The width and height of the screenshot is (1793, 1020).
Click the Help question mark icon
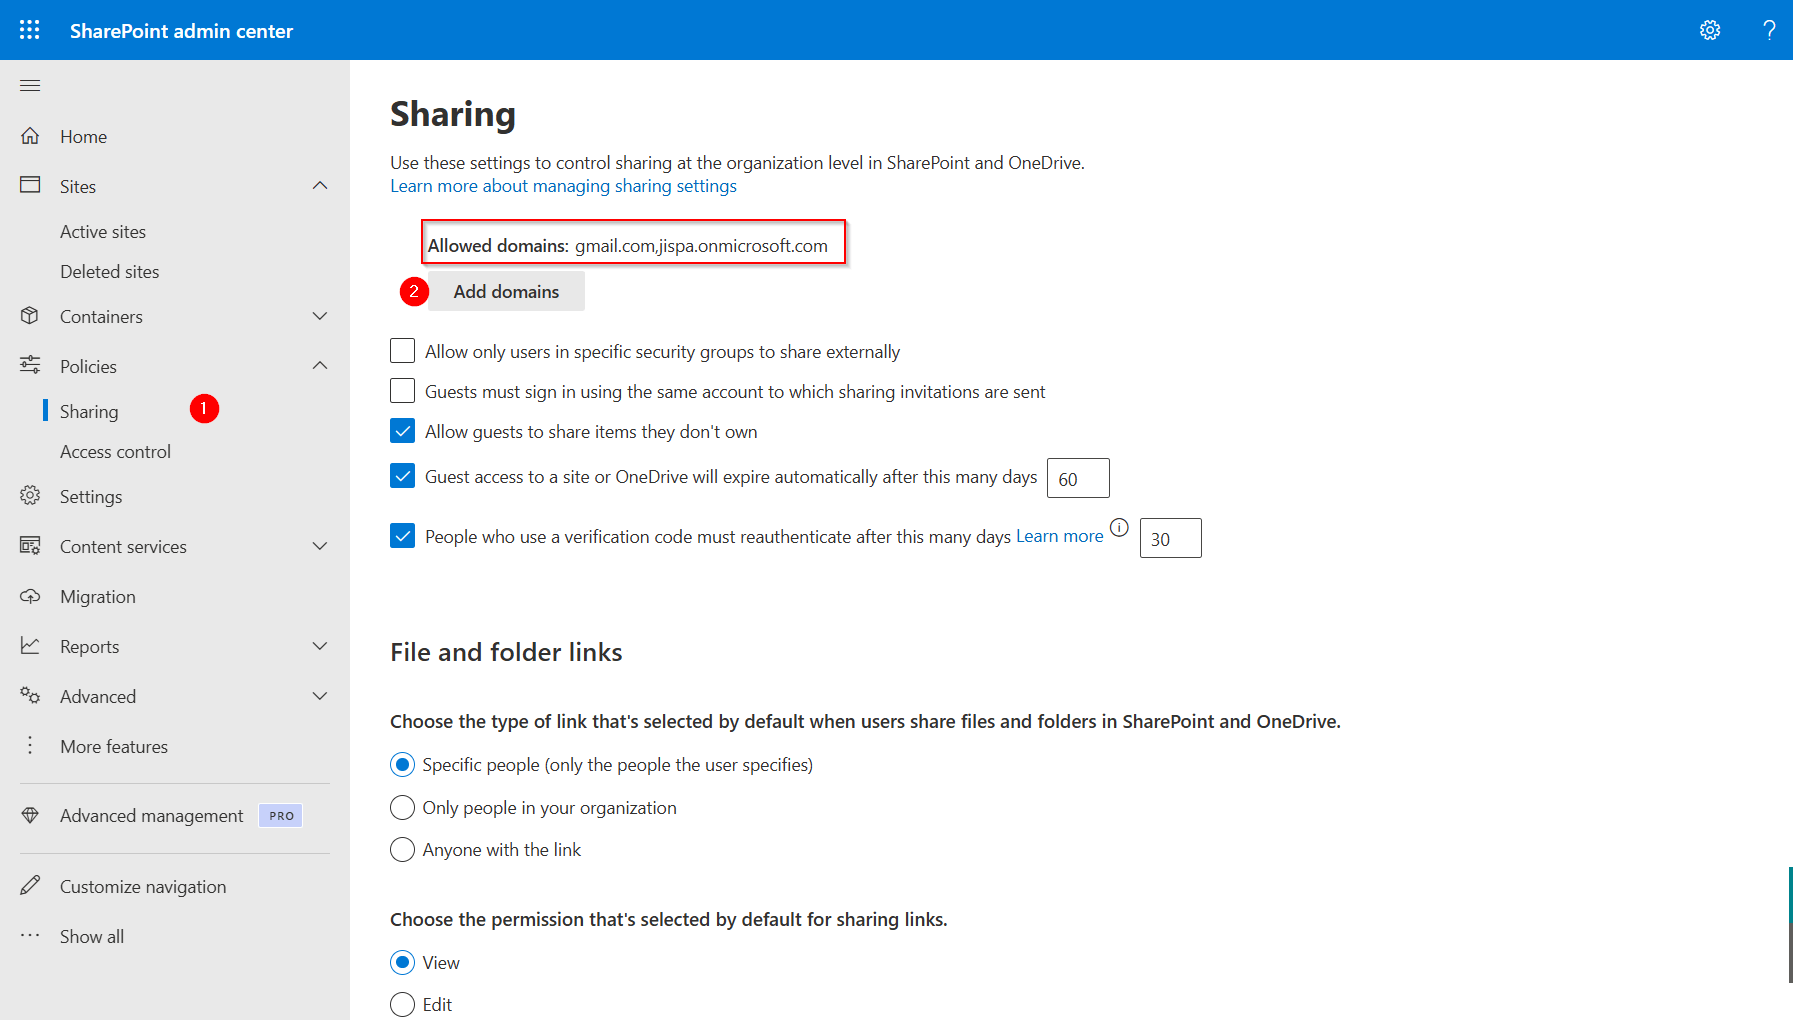1770,30
